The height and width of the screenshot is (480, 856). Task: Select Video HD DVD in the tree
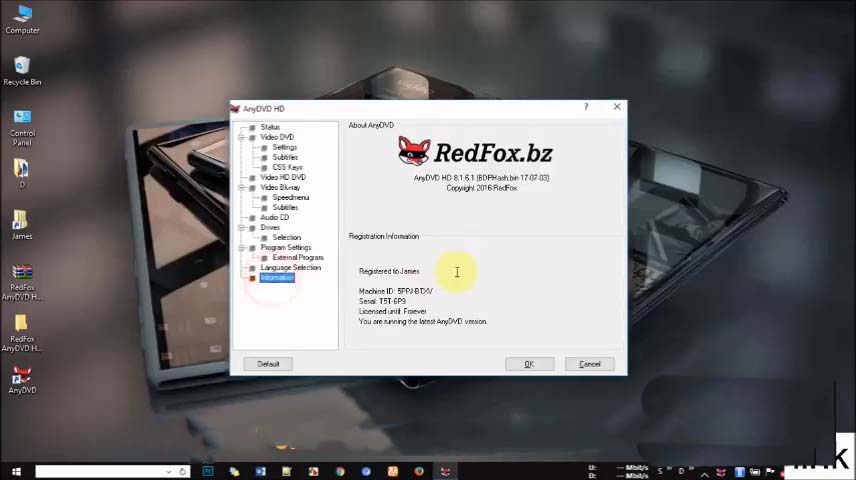click(283, 177)
